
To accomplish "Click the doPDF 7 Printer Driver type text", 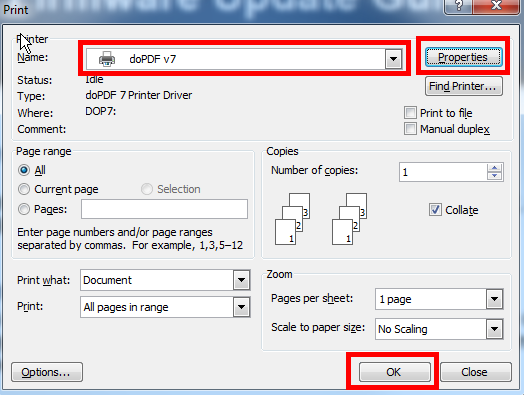I will (139, 95).
